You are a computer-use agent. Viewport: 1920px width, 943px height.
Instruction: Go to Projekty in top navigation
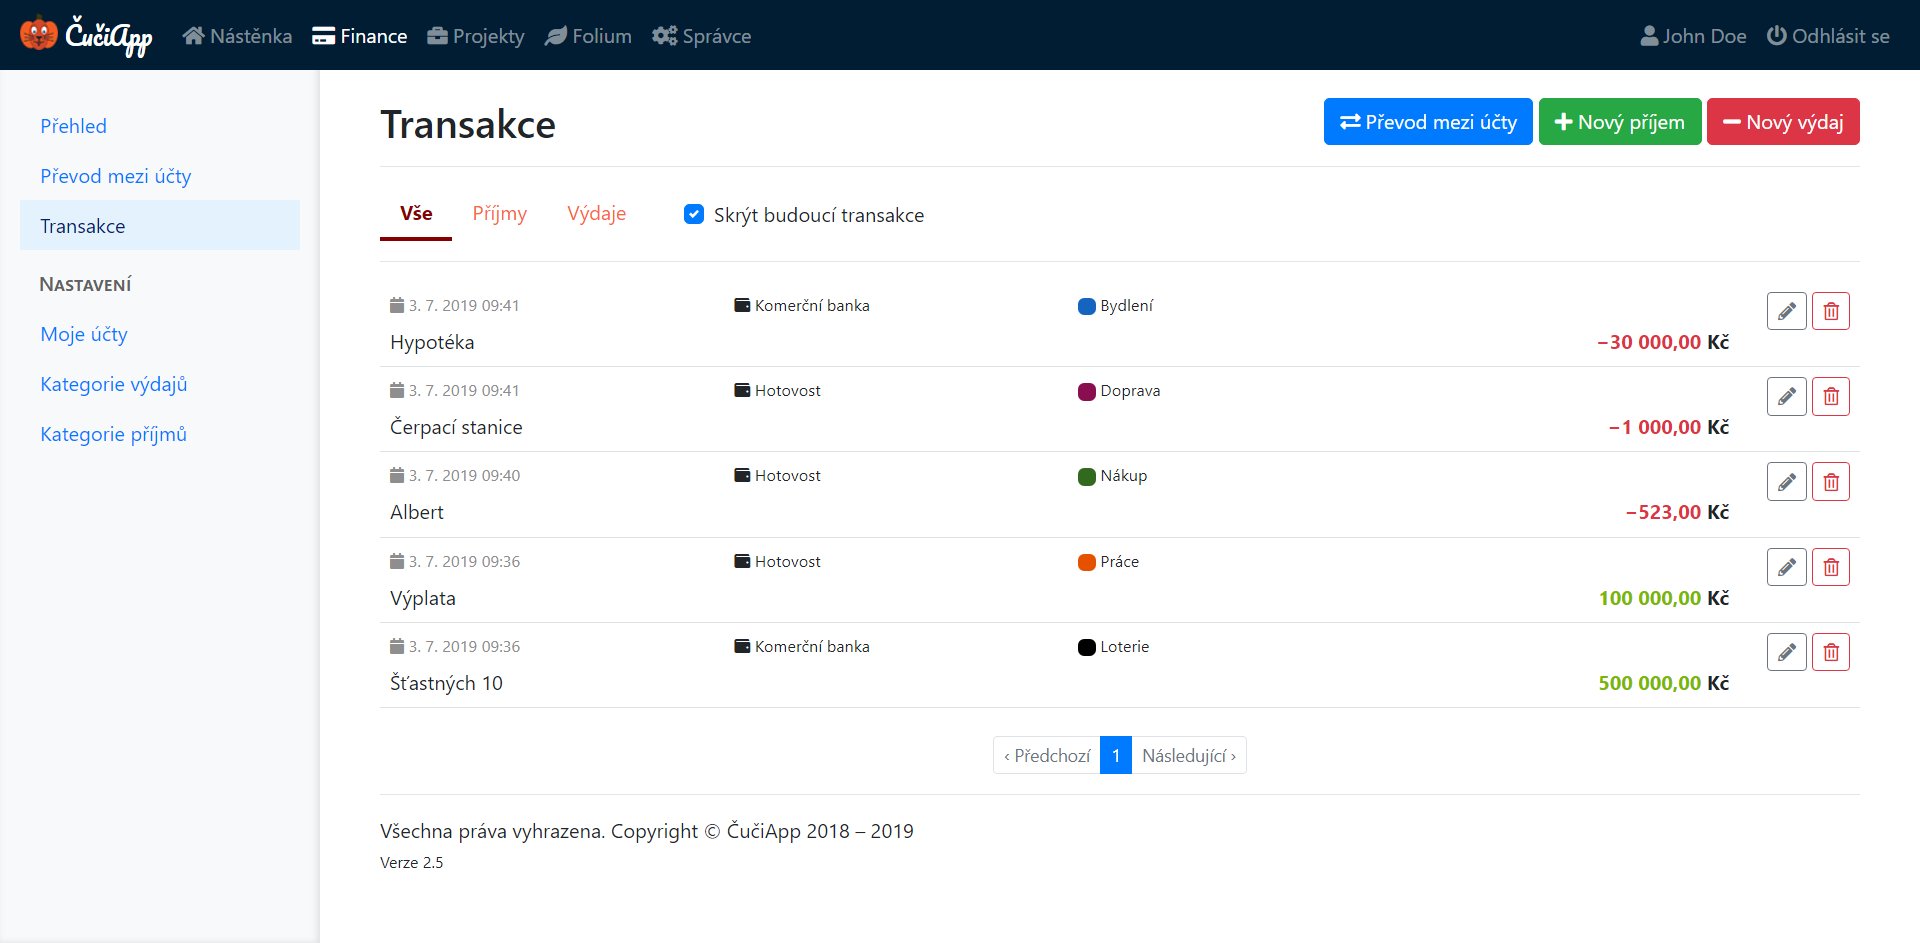click(x=476, y=36)
